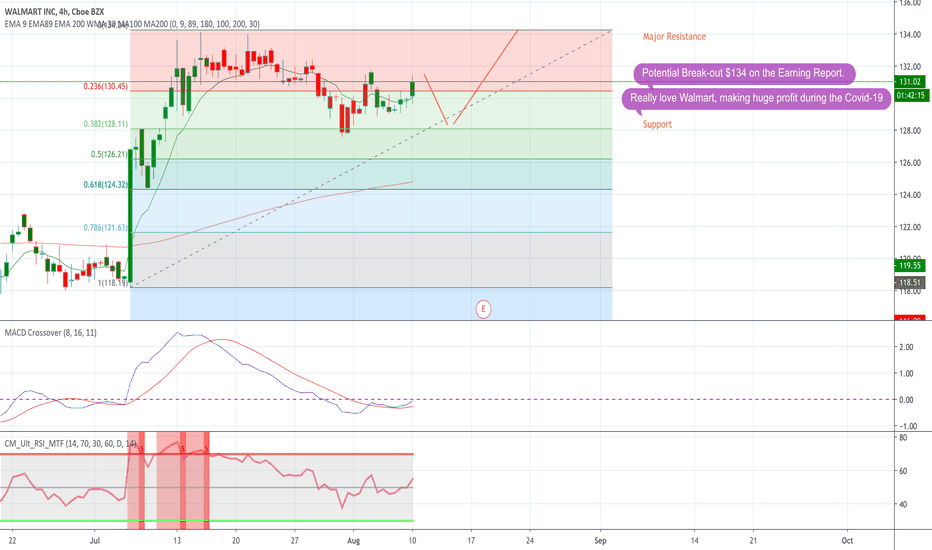932x550 pixels.
Task: Click the countdown timer label 01:42:15
Action: [x=910, y=95]
